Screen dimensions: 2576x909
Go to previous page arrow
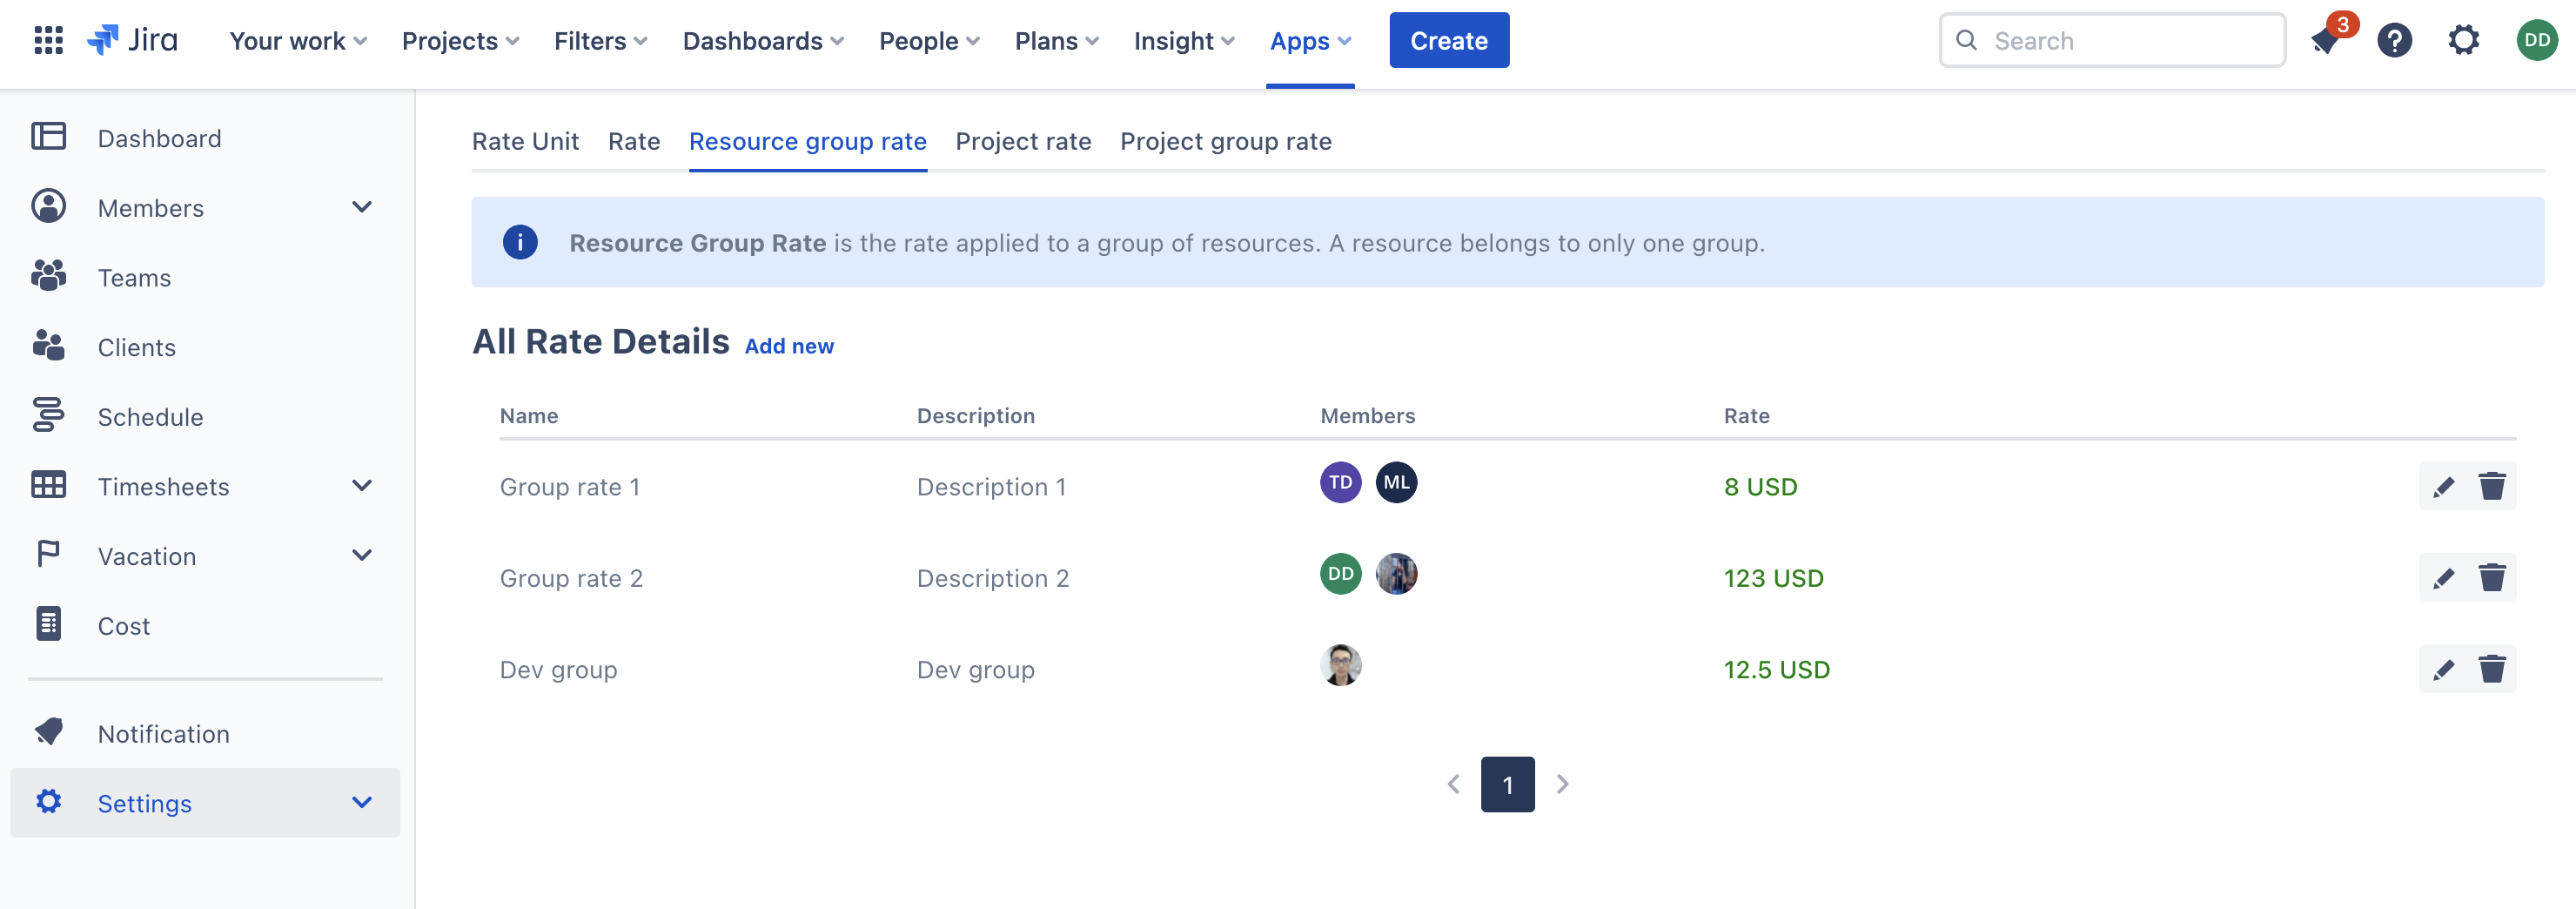pyautogui.click(x=1453, y=784)
